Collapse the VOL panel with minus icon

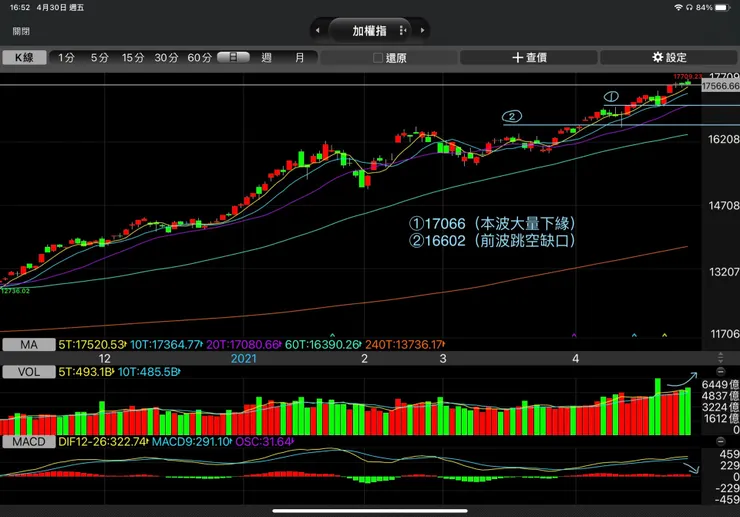click(720, 371)
